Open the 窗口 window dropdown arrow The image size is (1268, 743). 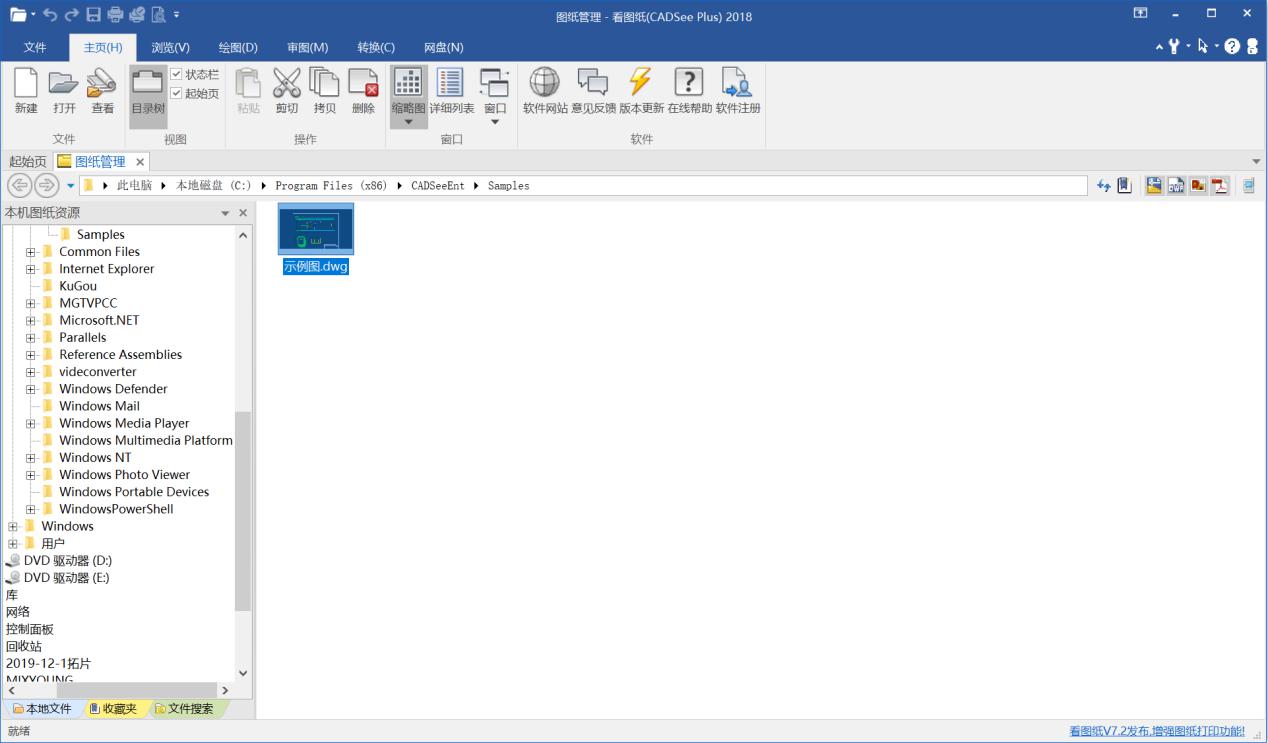[x=495, y=122]
